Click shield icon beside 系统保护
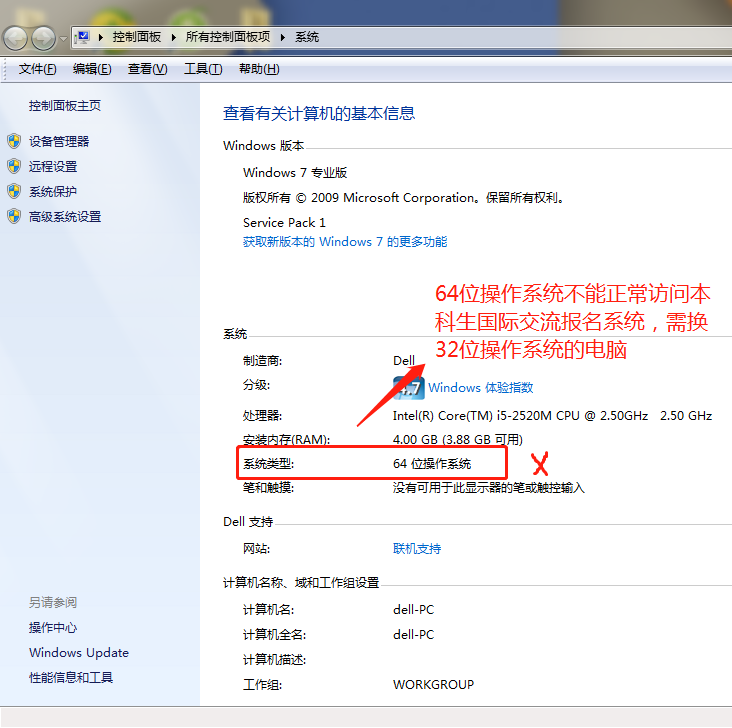Viewport: 732px width, 728px height. click(x=14, y=191)
